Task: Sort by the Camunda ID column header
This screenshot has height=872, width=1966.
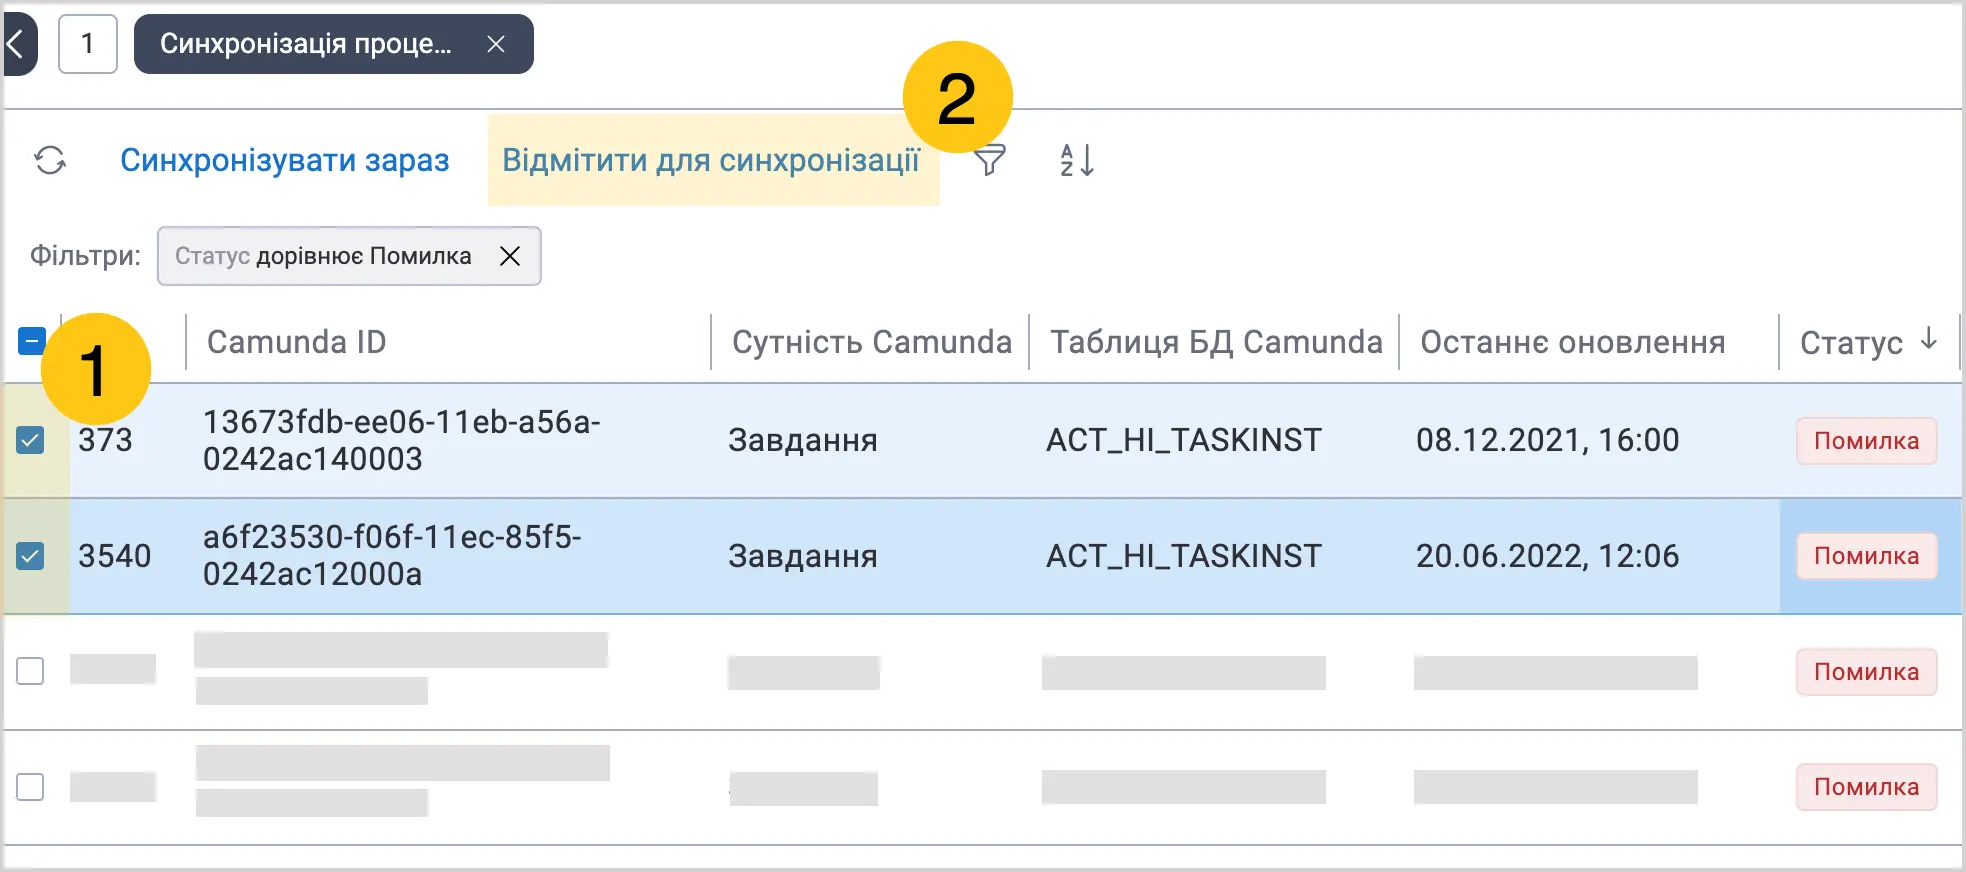Action: click(x=296, y=342)
